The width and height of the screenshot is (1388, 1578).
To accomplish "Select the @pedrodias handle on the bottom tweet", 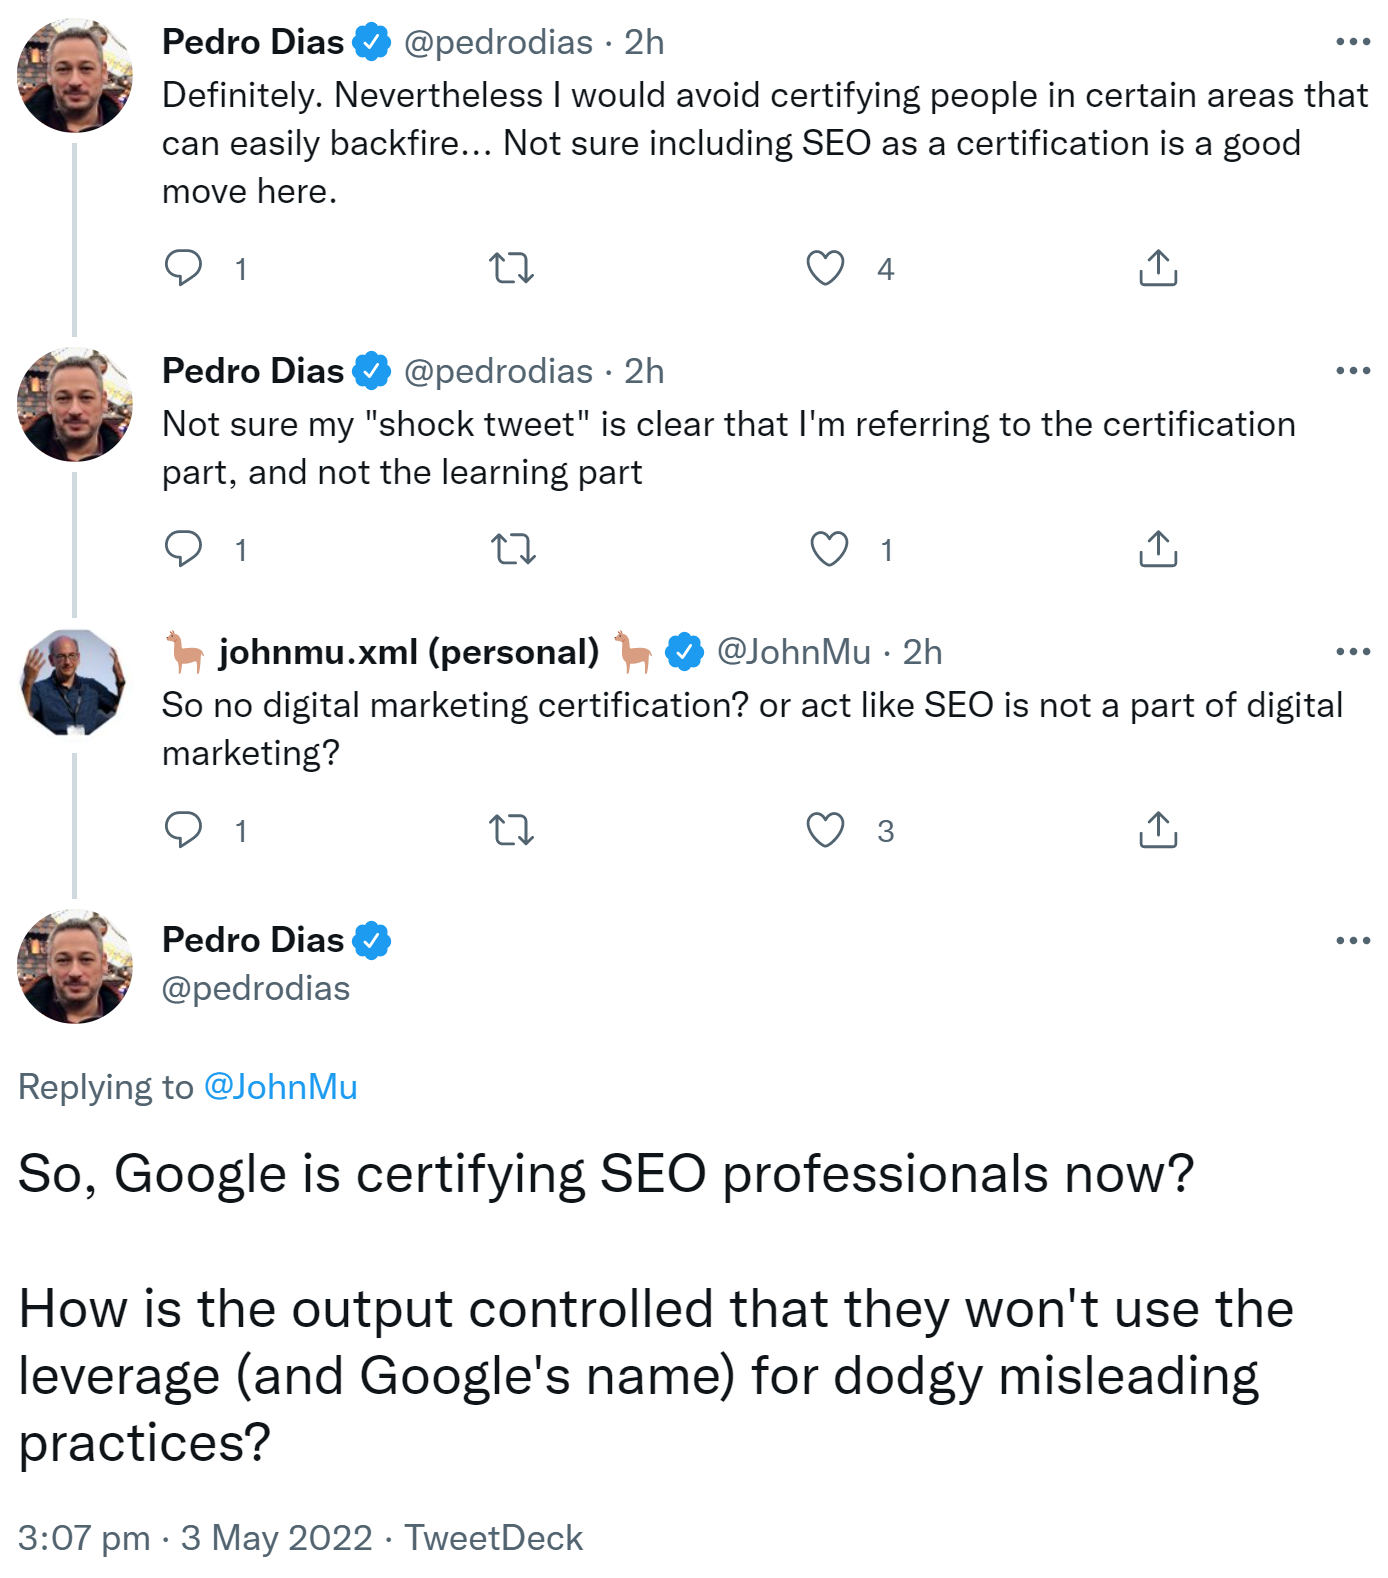I will pos(255,988).
